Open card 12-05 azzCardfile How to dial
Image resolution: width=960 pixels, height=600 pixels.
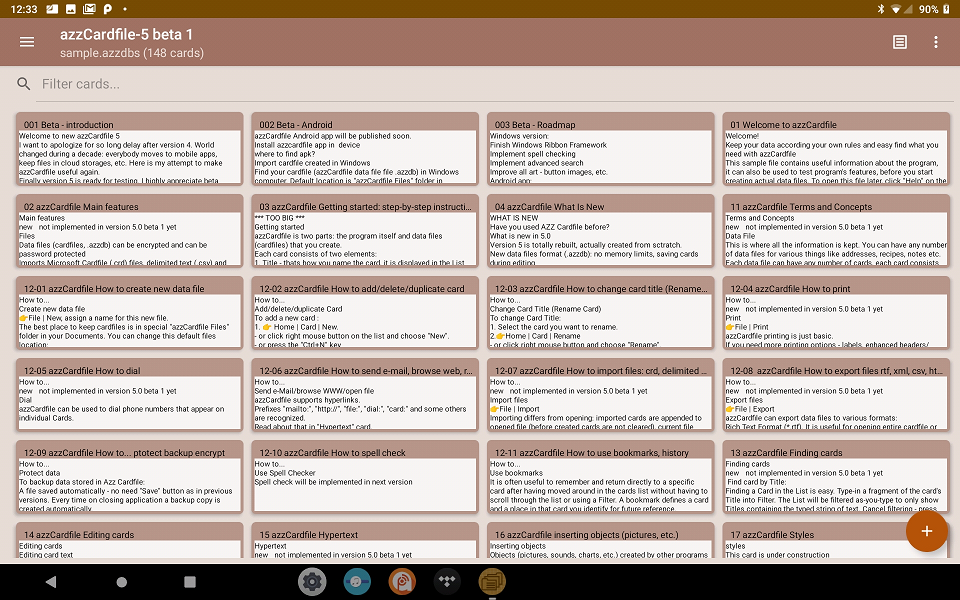tap(129, 394)
